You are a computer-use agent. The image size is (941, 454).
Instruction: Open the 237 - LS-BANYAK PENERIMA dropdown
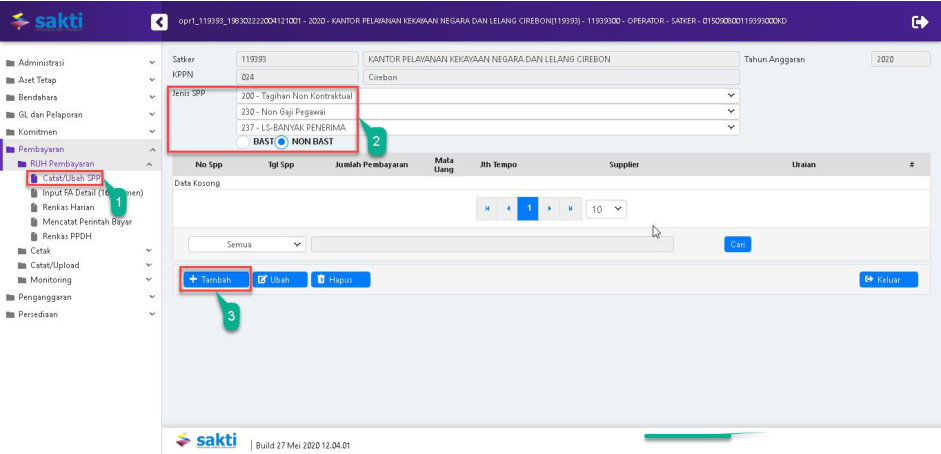coord(487,128)
